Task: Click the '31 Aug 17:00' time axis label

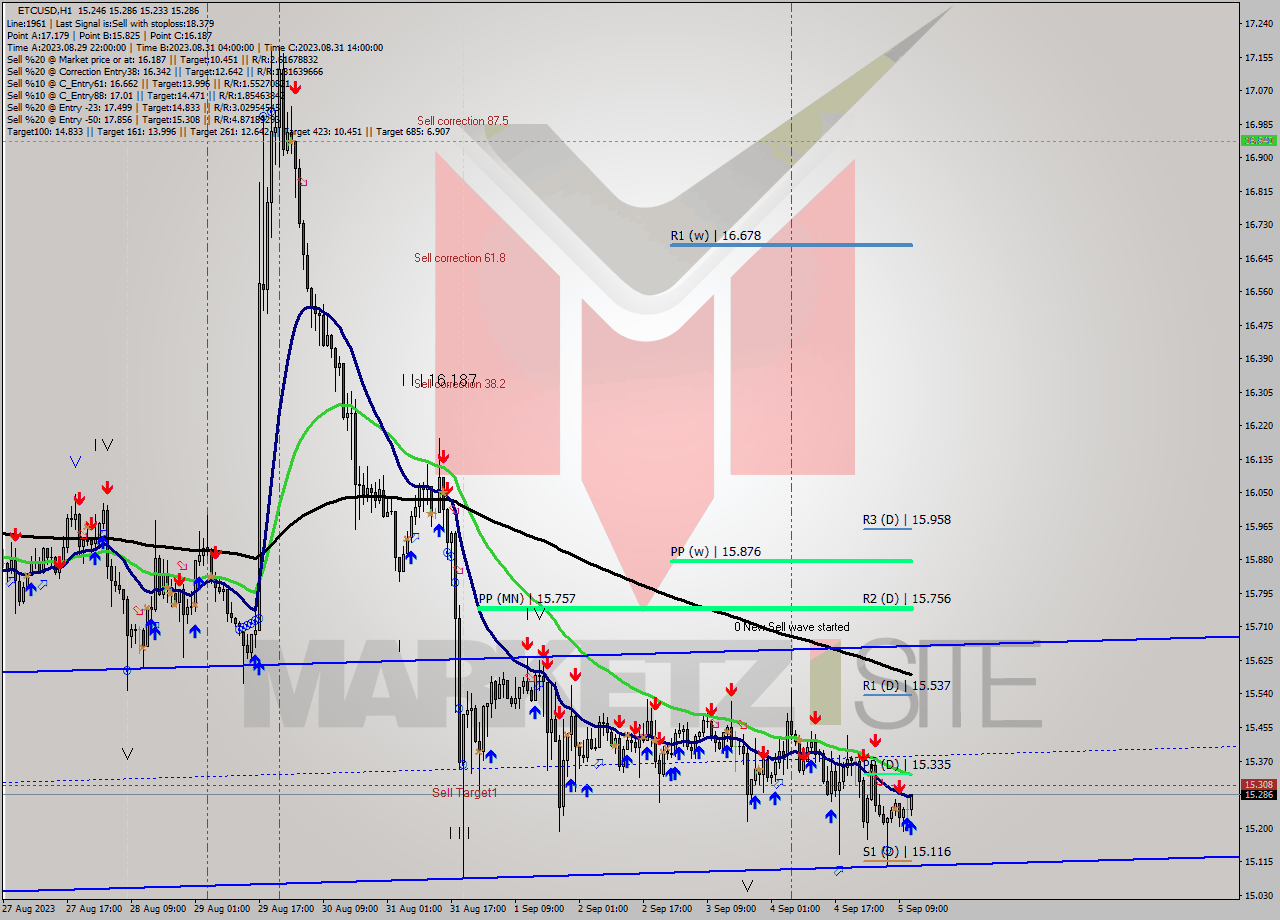Action: [480, 909]
